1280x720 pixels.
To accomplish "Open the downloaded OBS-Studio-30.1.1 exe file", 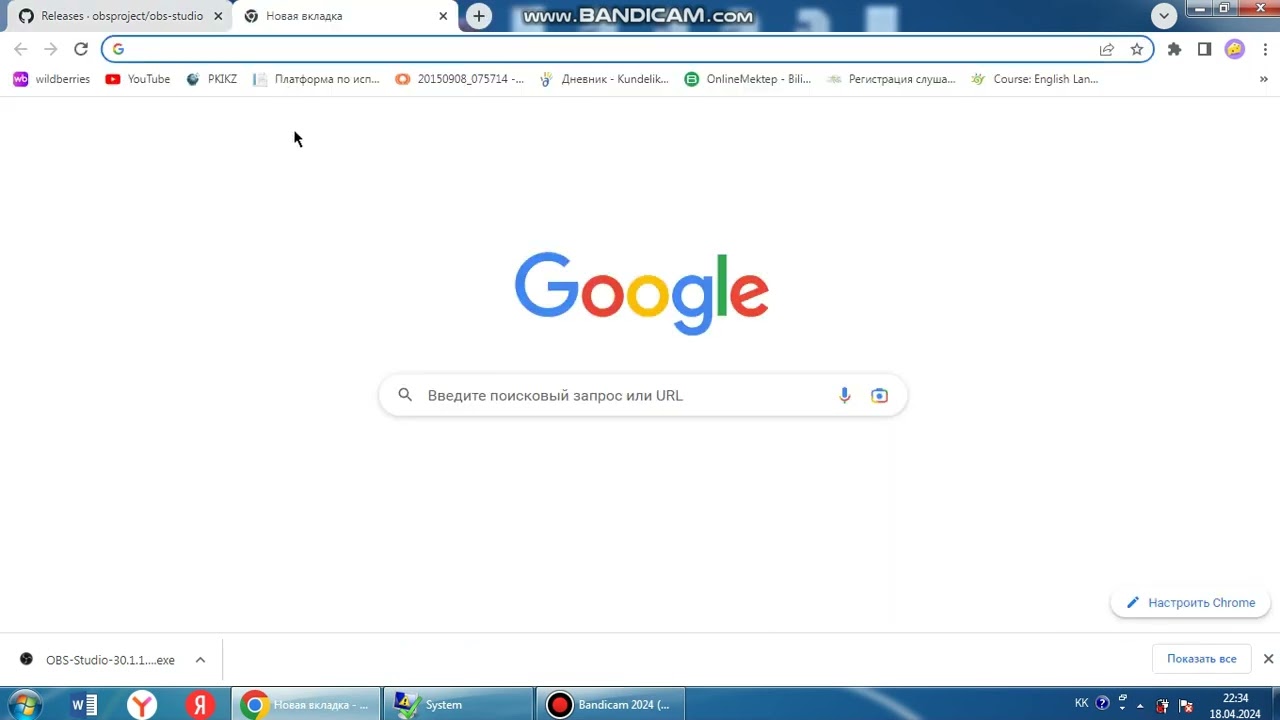I will tap(98, 660).
